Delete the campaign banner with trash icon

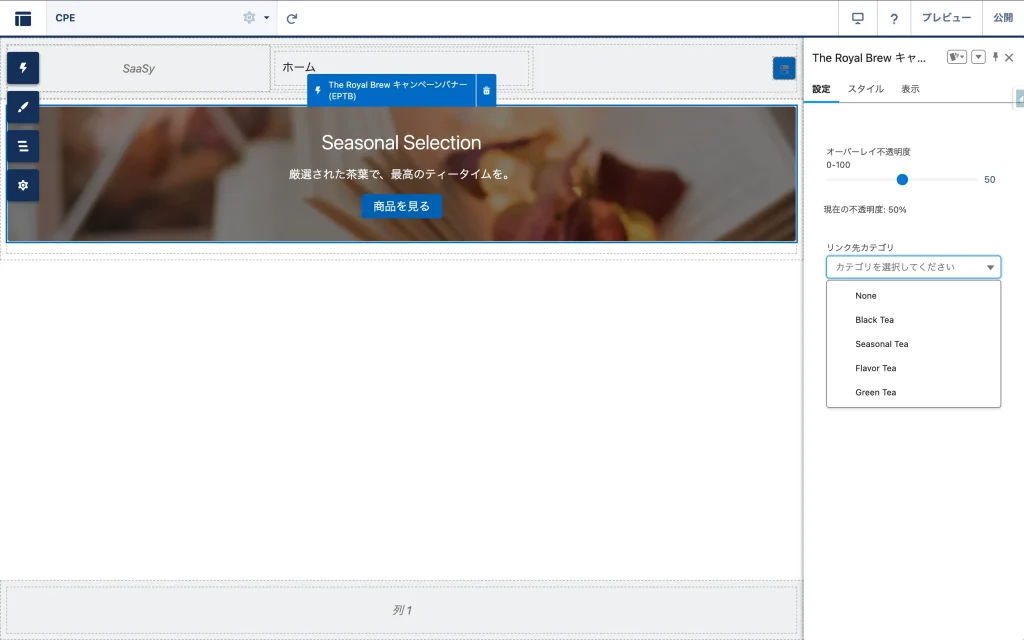point(486,90)
